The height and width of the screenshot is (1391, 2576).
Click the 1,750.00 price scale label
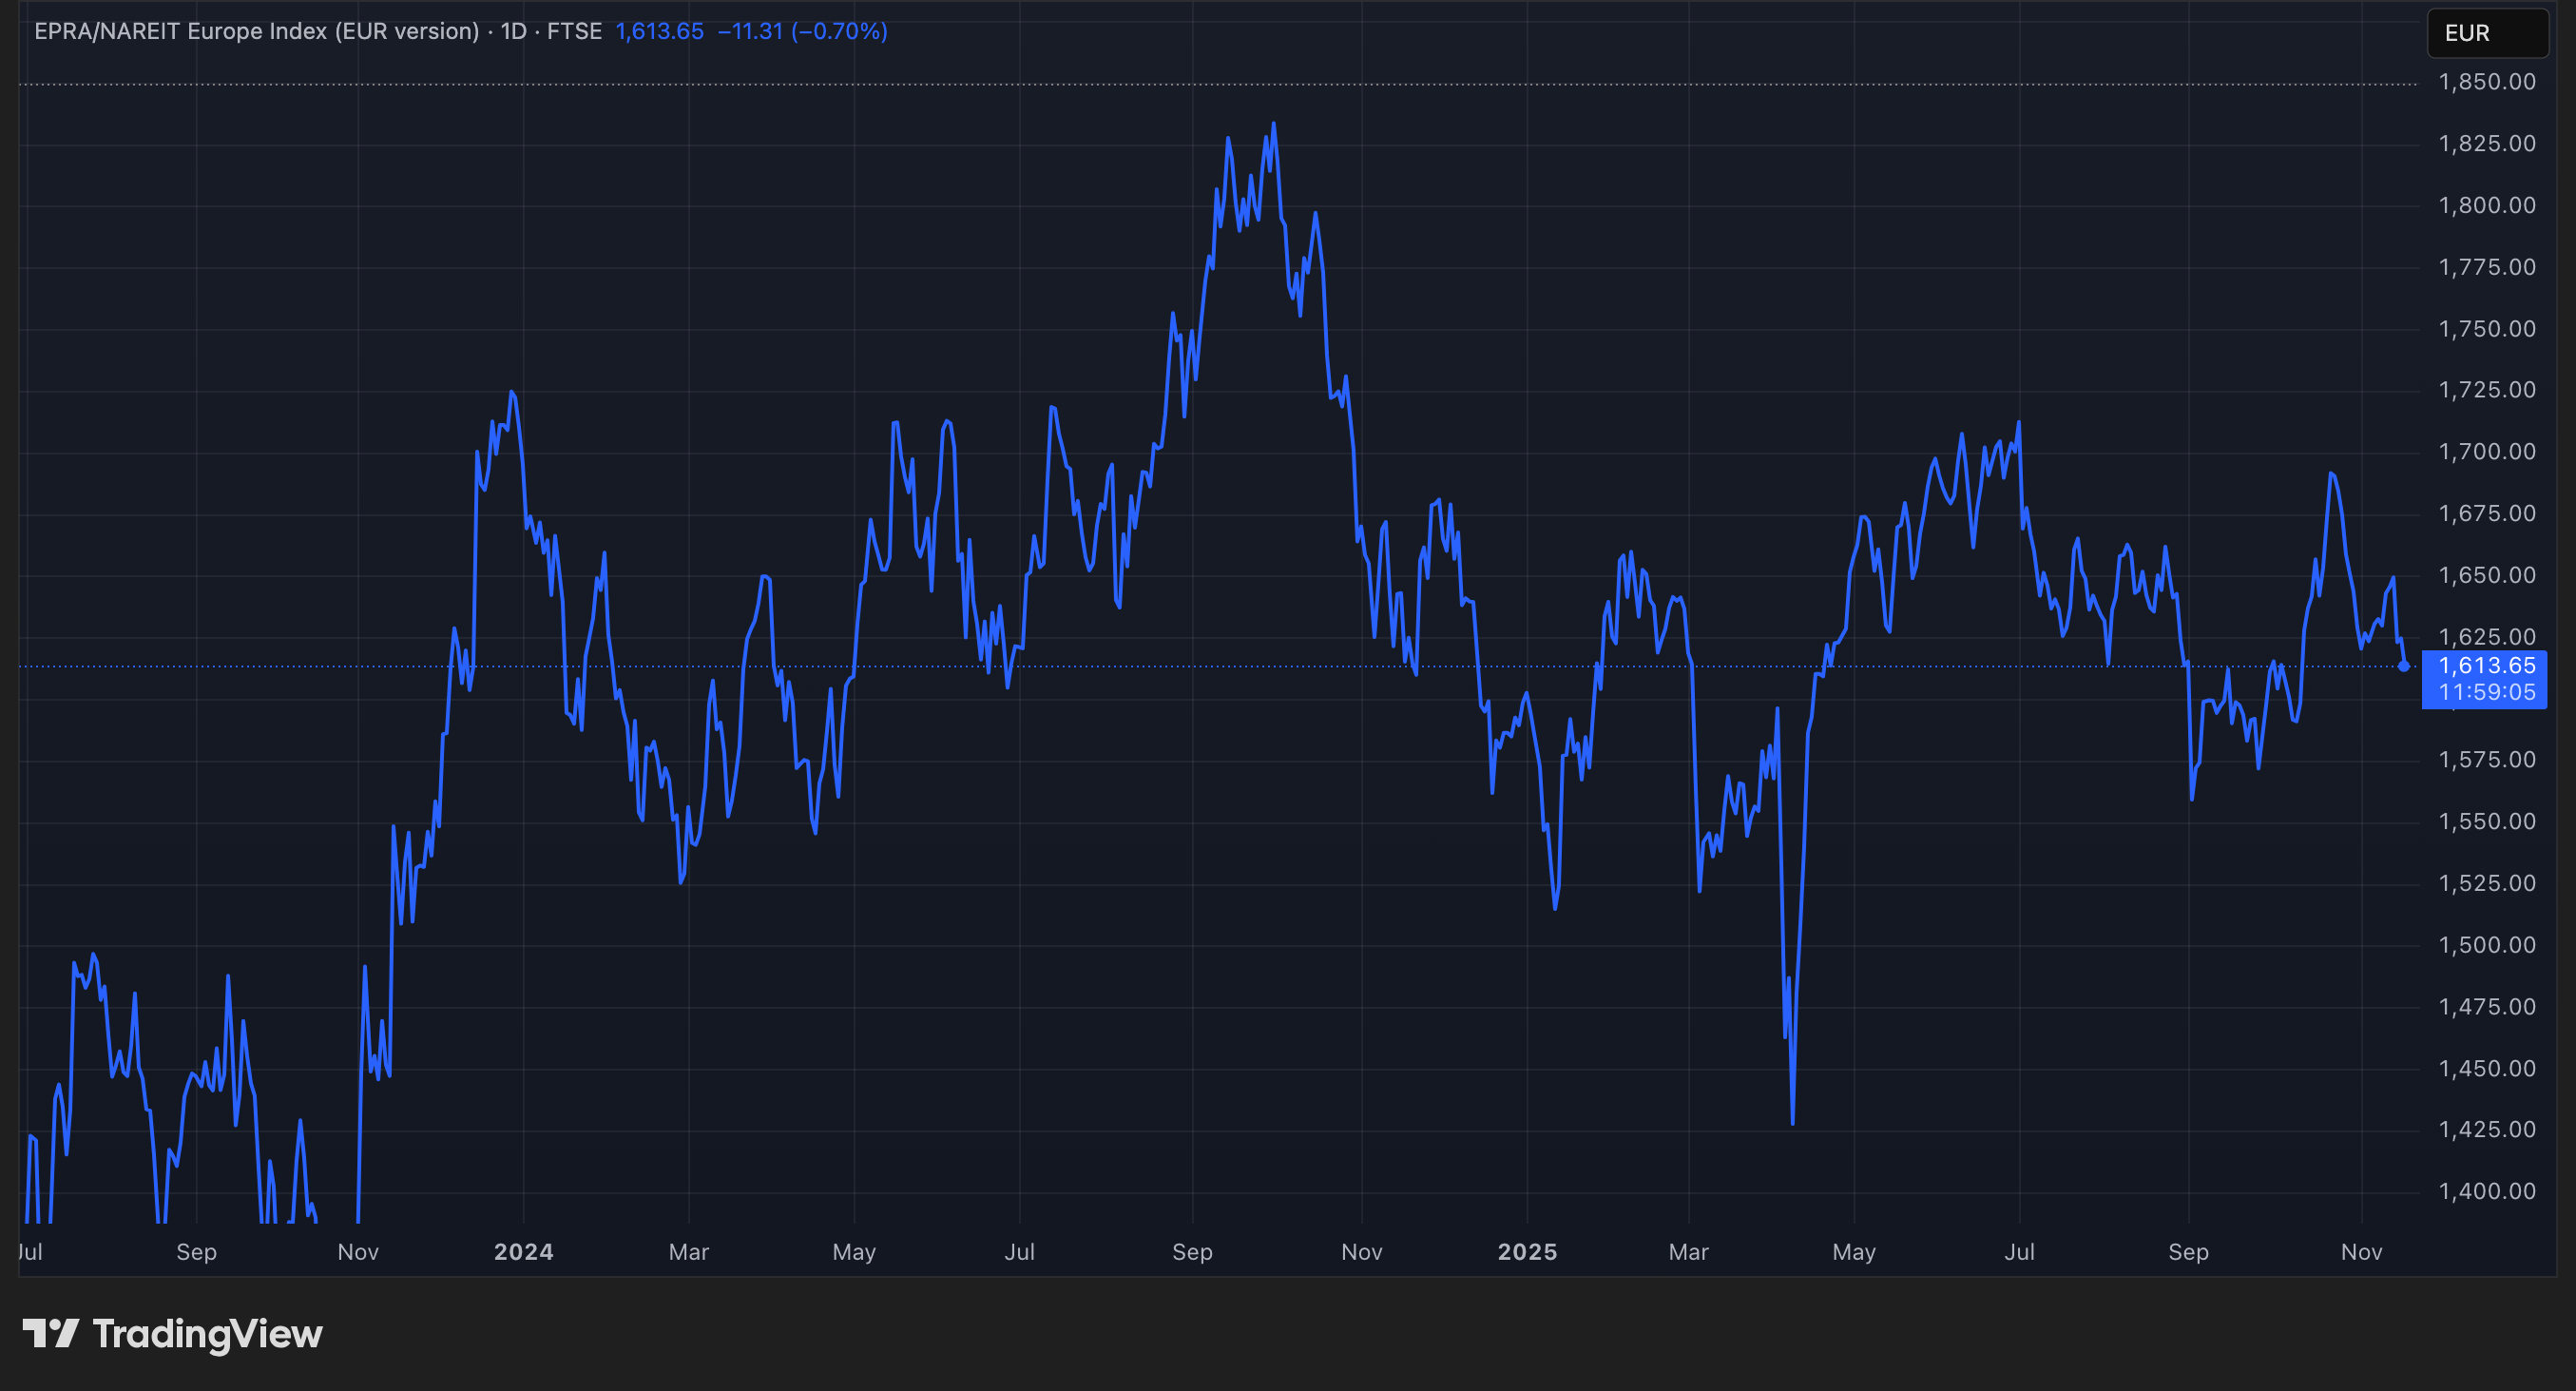pos(2486,329)
